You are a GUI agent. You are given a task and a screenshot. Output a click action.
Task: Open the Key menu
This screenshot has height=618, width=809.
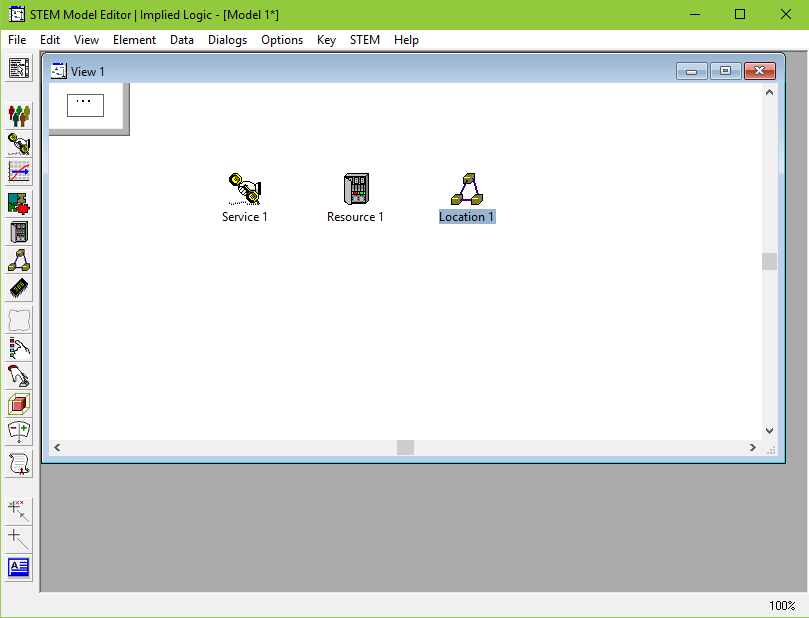click(326, 40)
